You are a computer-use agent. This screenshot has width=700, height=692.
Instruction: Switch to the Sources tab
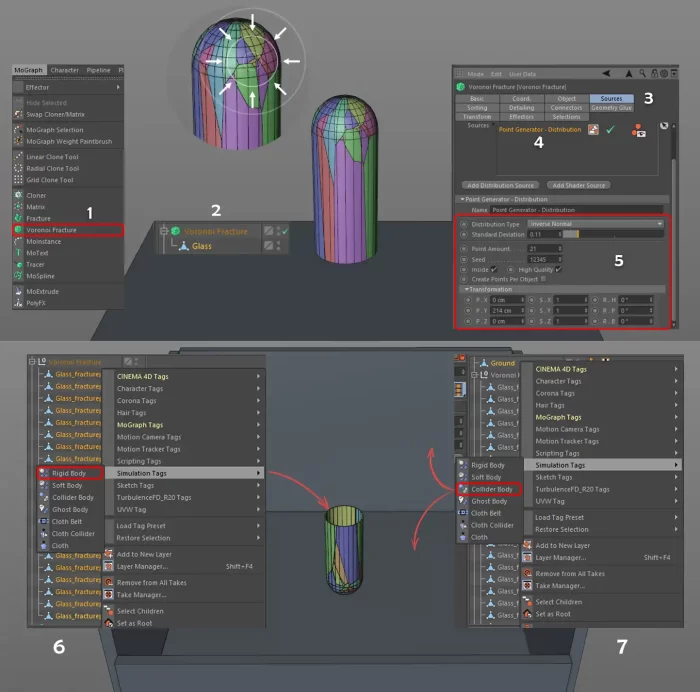[610, 99]
